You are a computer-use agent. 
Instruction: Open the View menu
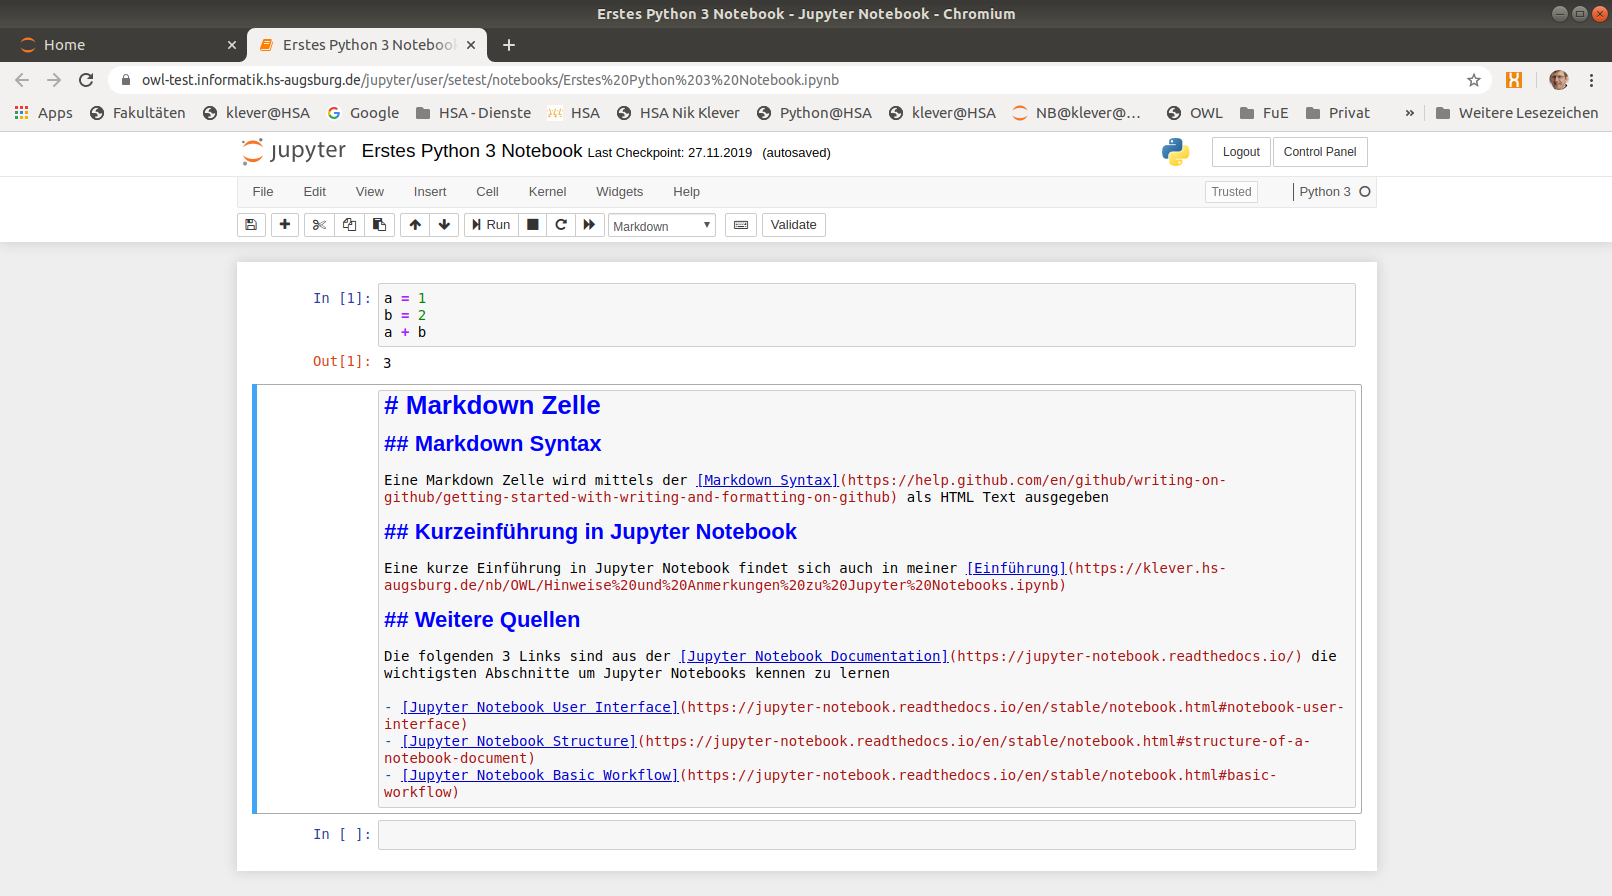click(x=370, y=192)
